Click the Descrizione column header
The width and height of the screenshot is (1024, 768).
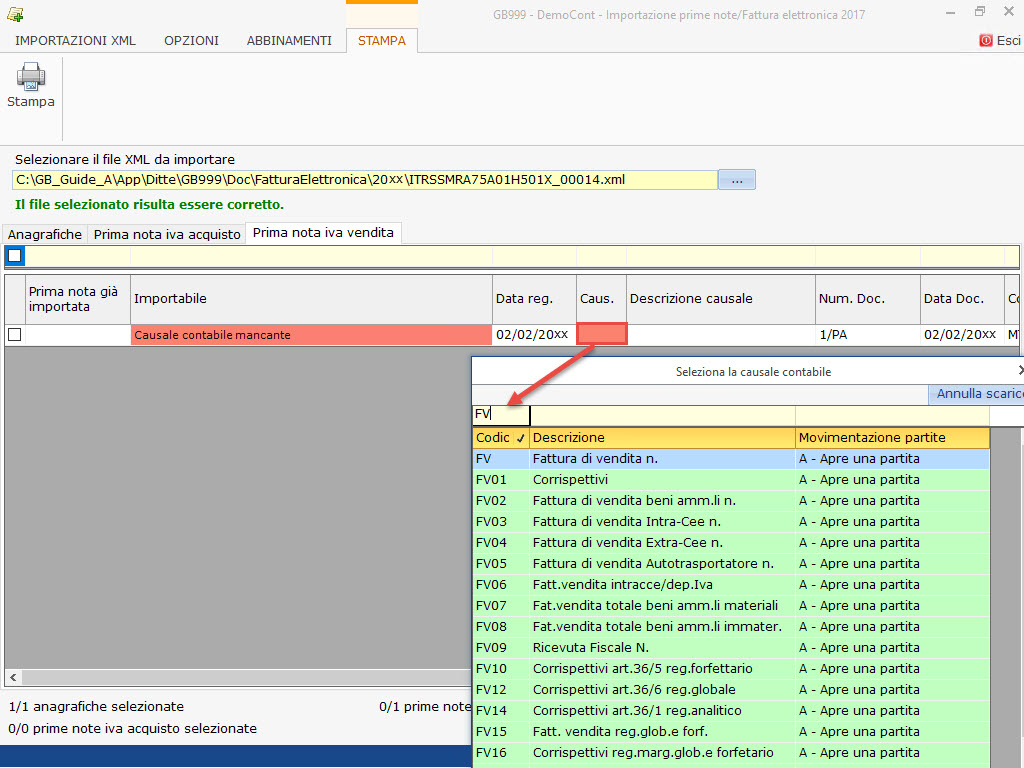coord(661,438)
